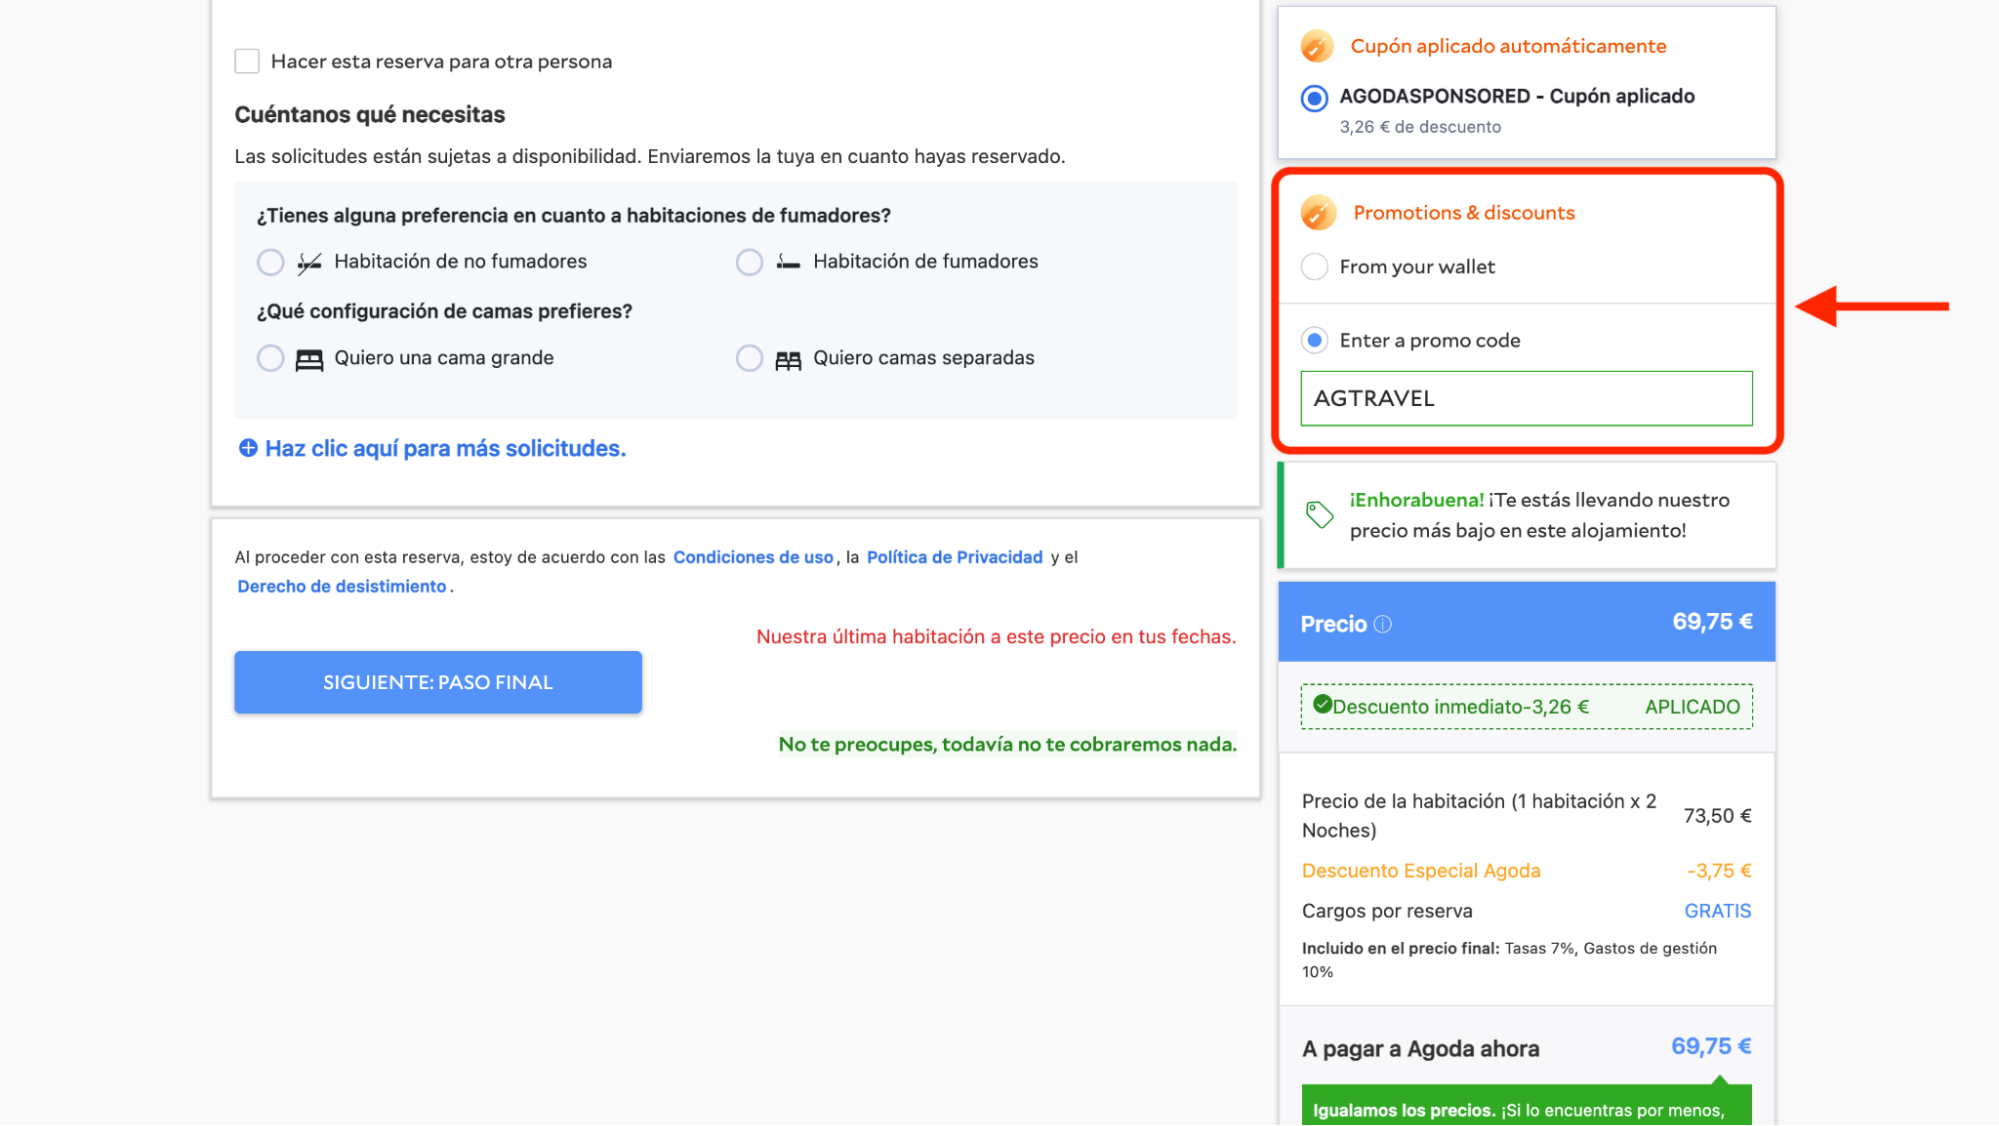The height and width of the screenshot is (1126, 1999).
Task: Select 'Enter a promo code' radio option
Action: (1314, 340)
